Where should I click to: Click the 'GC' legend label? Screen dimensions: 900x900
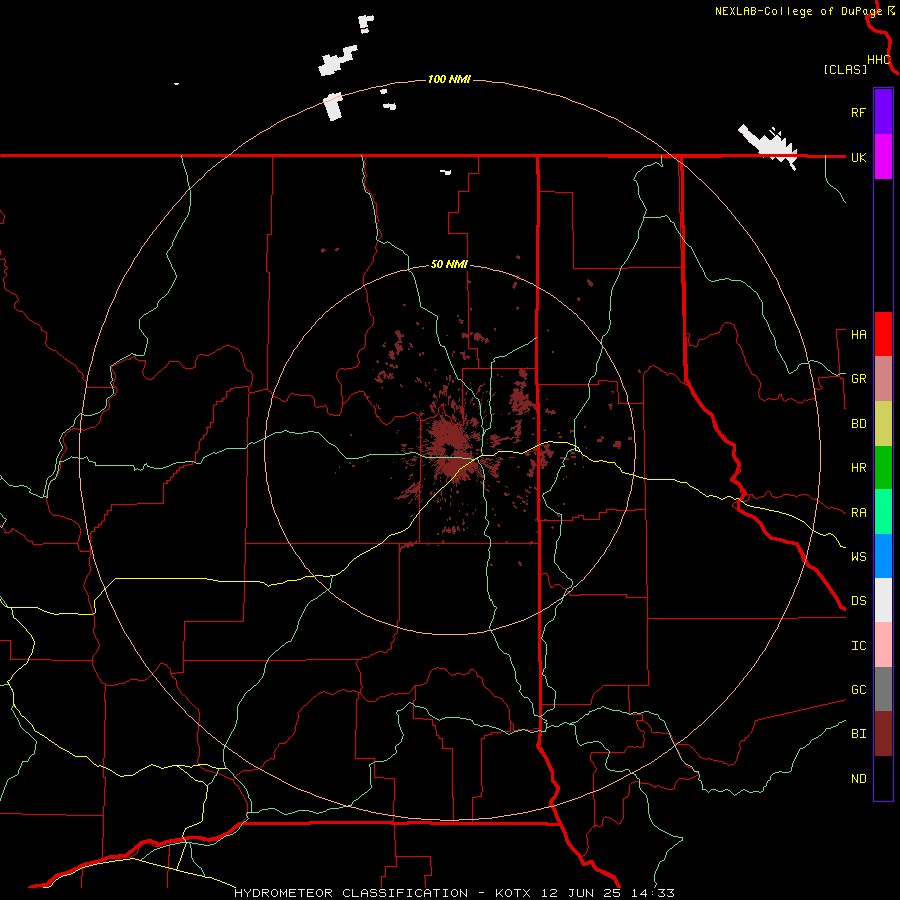[x=858, y=689]
